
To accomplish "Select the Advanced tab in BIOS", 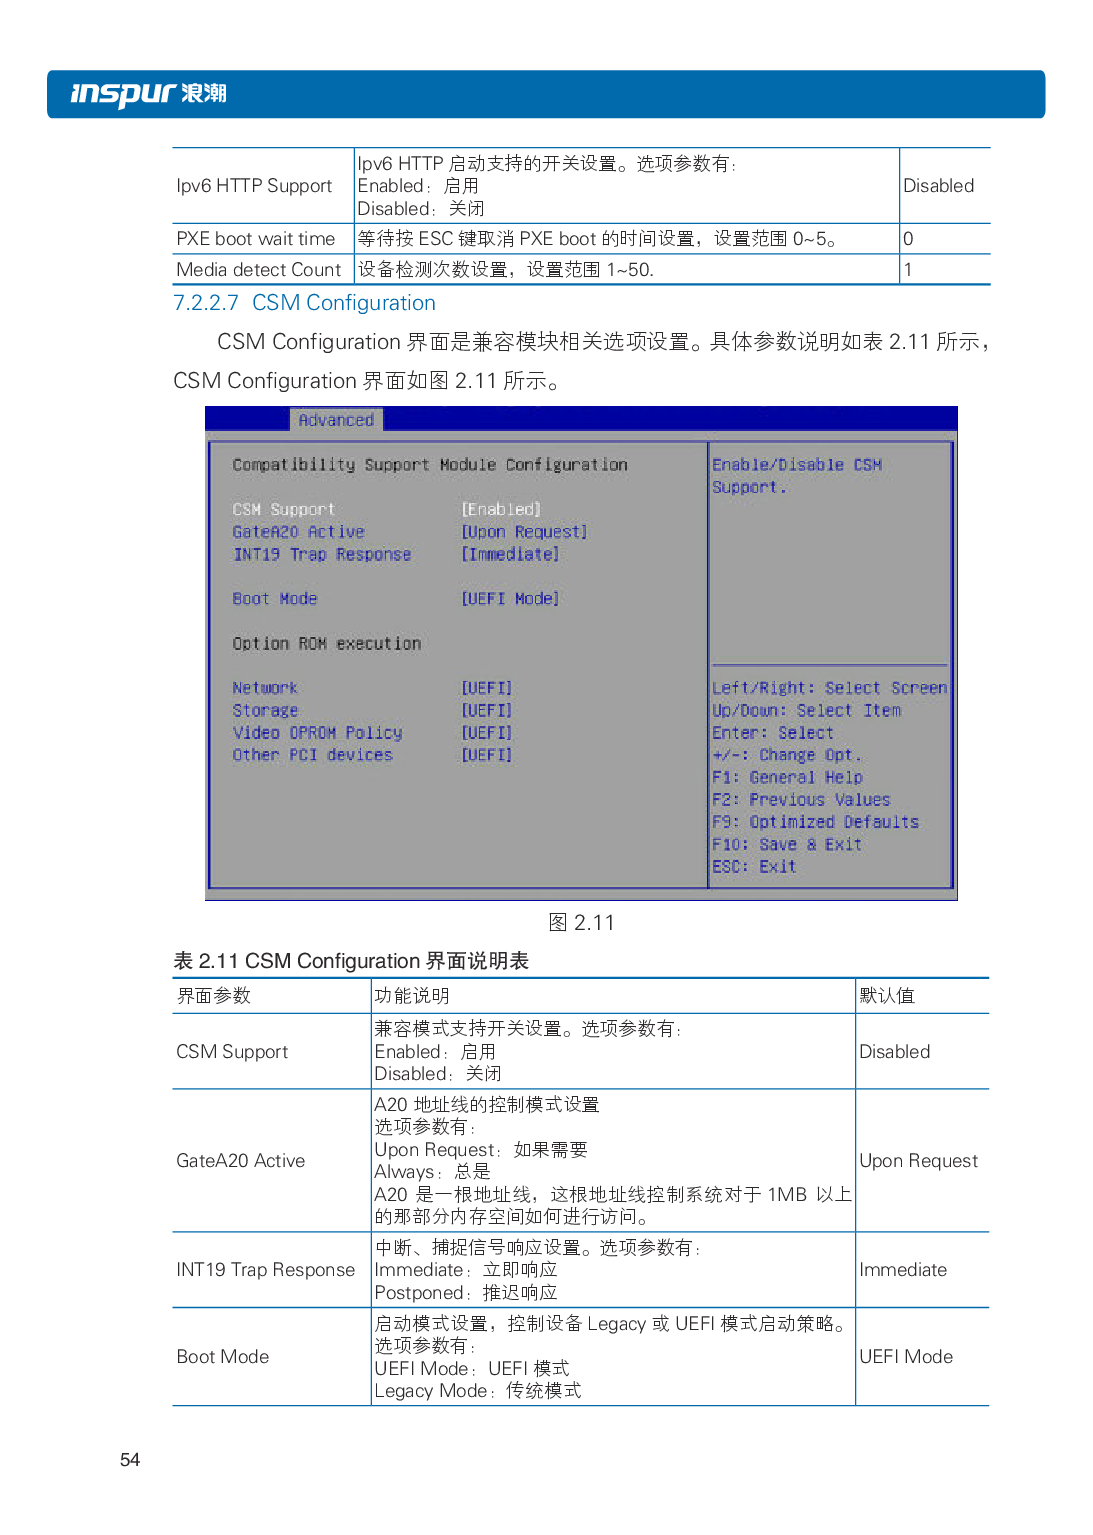I will click(x=336, y=420).
